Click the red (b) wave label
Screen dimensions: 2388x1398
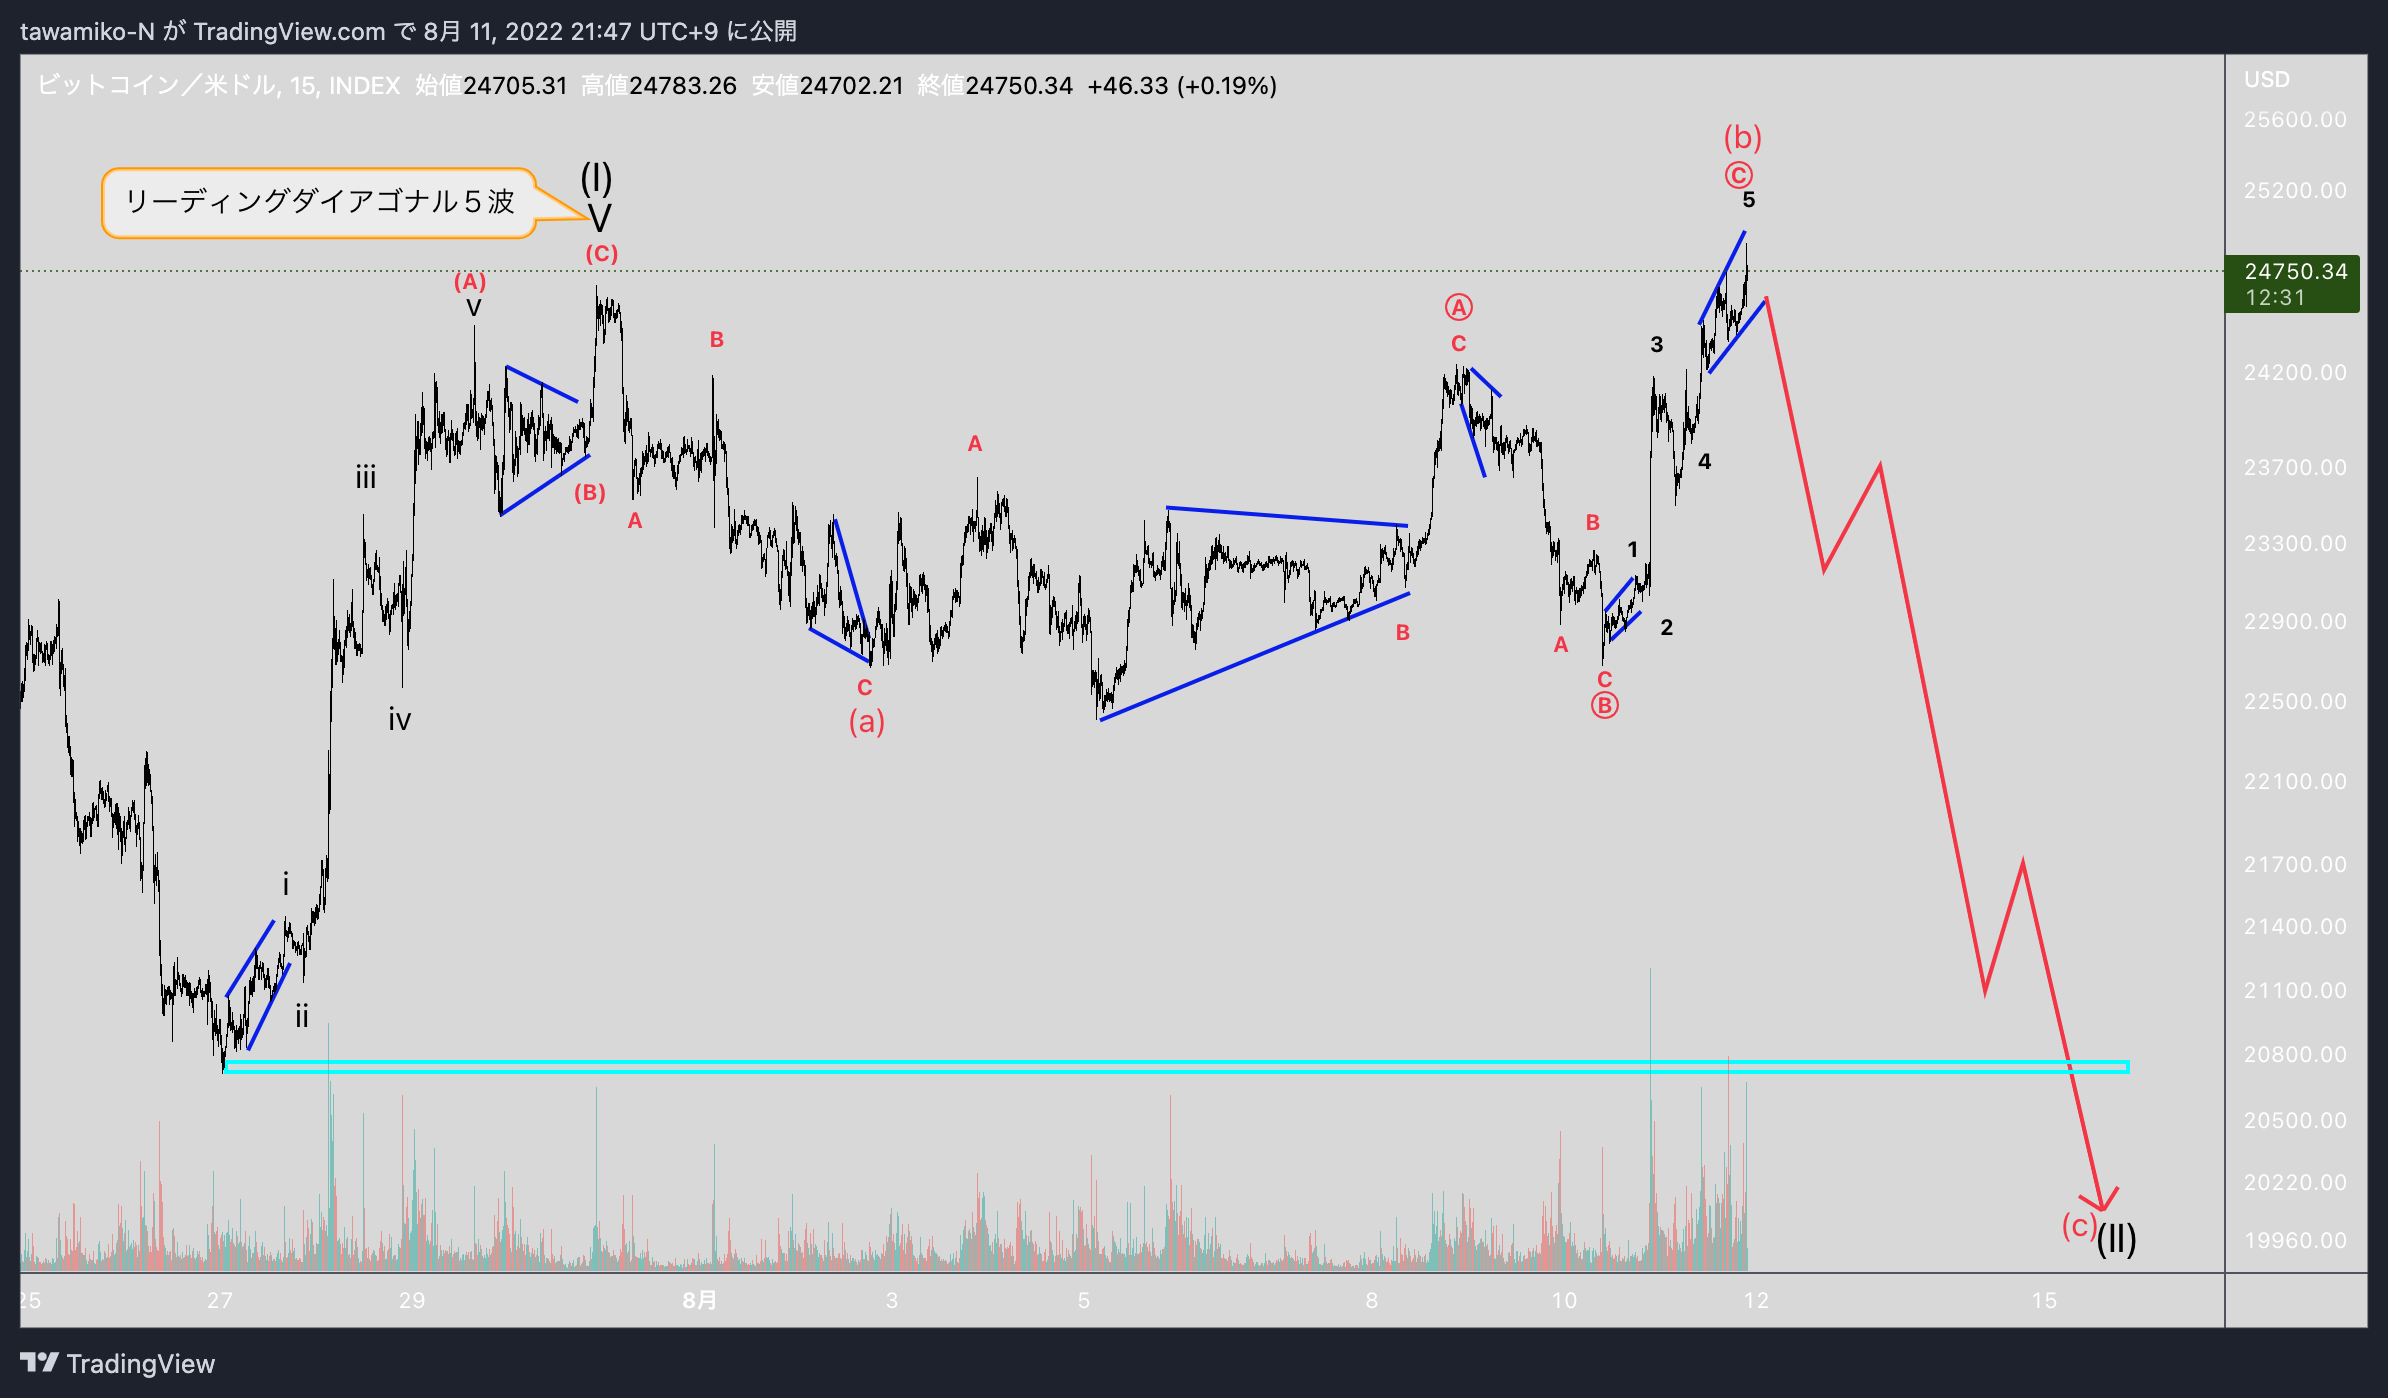(1742, 137)
